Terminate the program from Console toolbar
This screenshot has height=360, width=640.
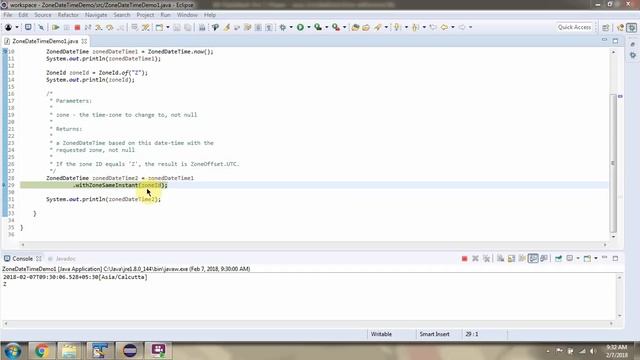pos(464,258)
